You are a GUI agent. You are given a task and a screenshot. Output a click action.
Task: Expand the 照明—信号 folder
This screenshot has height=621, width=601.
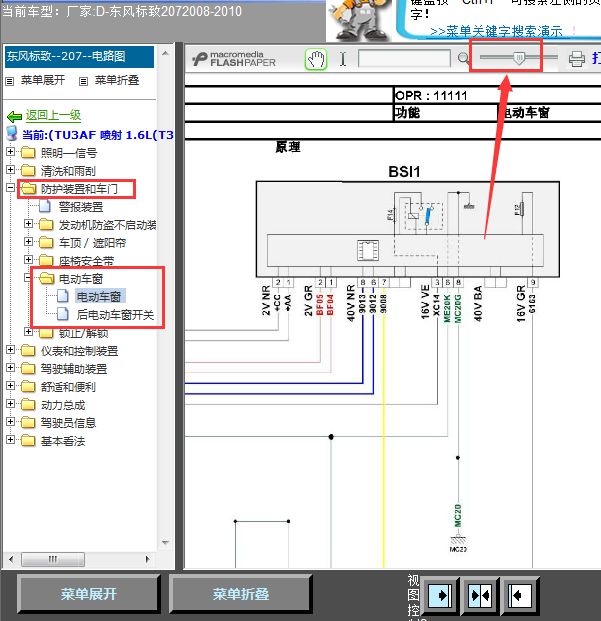tap(11, 151)
